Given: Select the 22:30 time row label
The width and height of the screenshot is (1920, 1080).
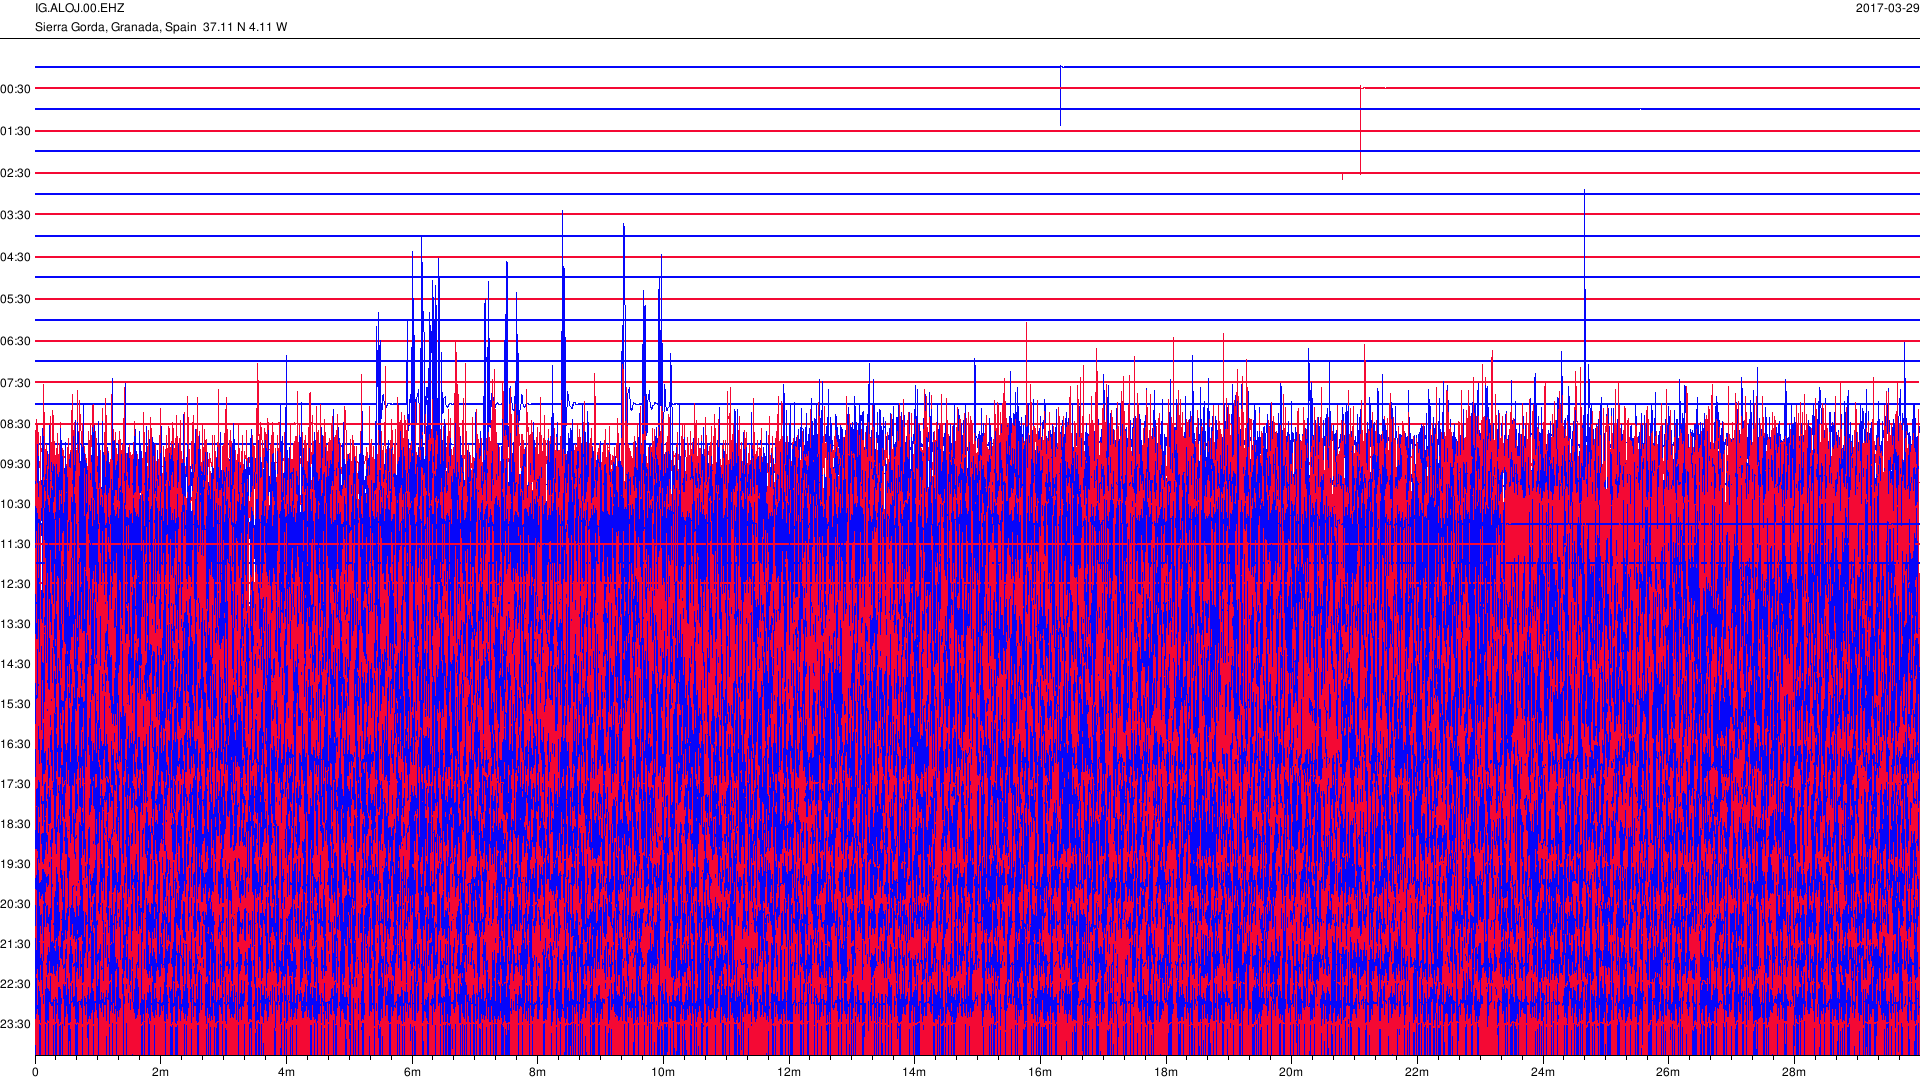Looking at the screenshot, I should pyautogui.click(x=16, y=984).
